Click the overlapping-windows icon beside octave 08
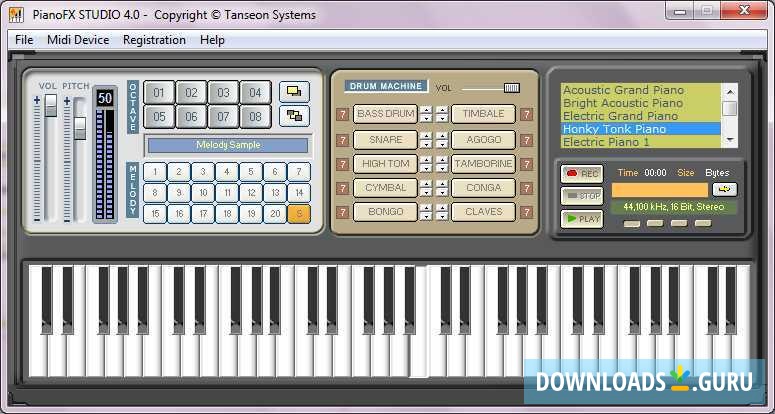This screenshot has width=775, height=414. [x=294, y=116]
